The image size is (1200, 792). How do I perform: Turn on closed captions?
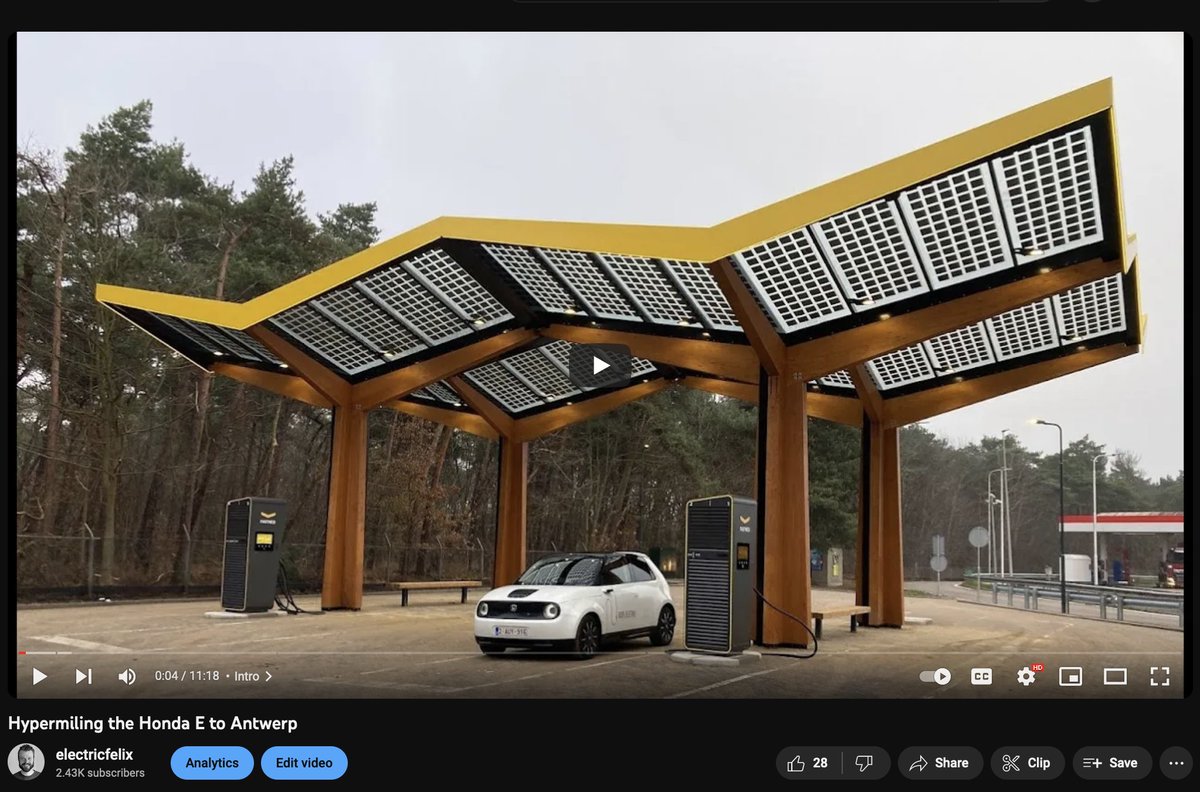[982, 677]
